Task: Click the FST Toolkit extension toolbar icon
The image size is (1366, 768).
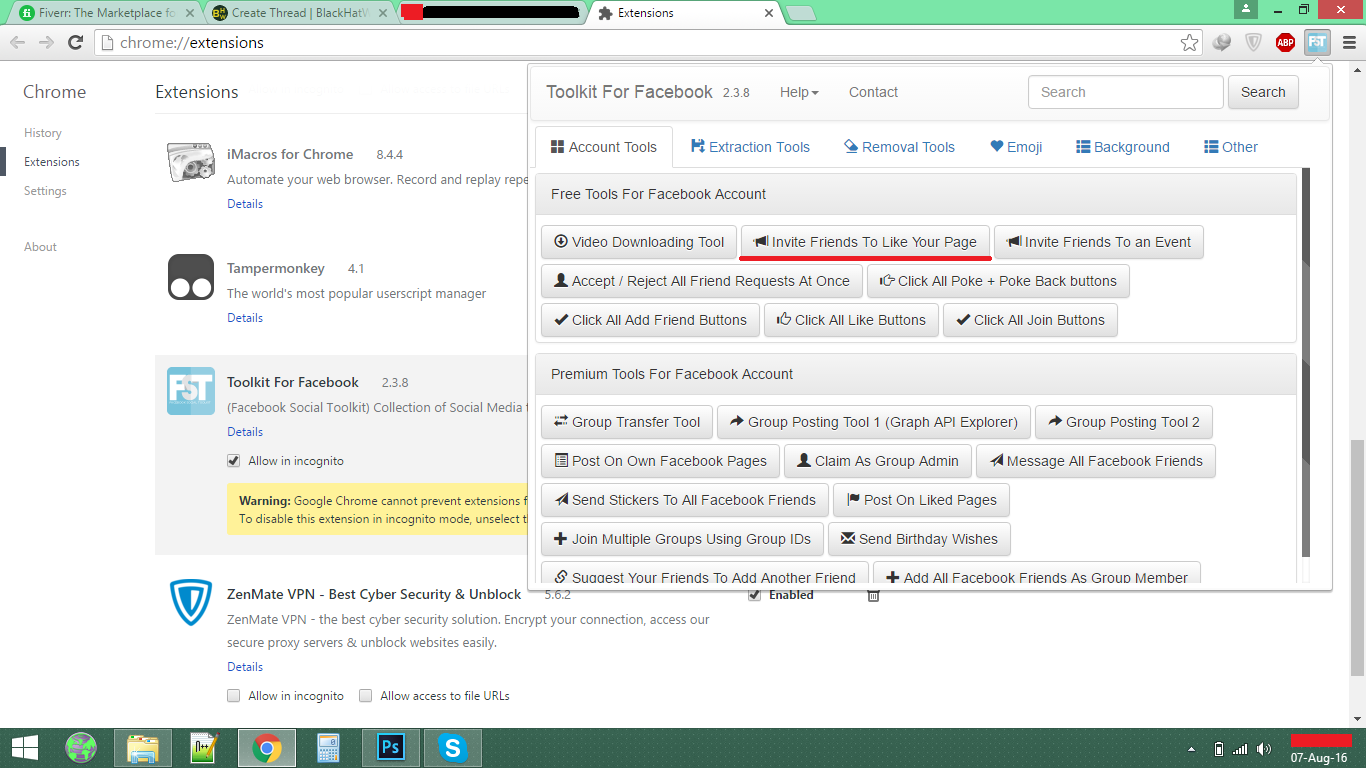Action: pos(1317,42)
